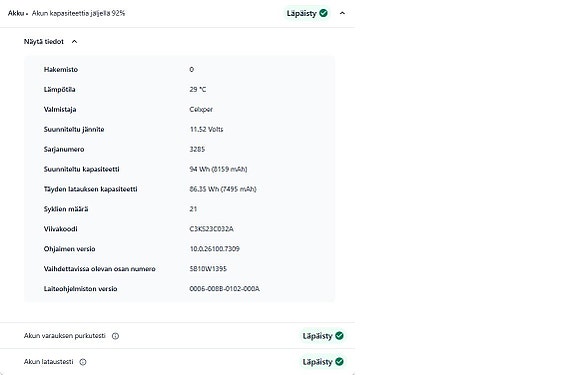Select barcode value C3KS23C032A
The width and height of the screenshot is (575, 375).
click(211, 229)
